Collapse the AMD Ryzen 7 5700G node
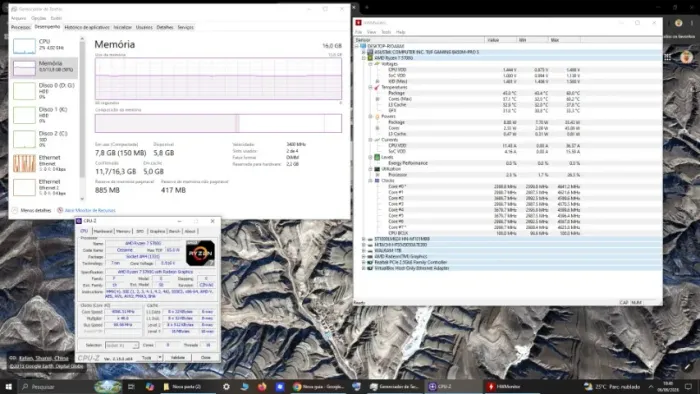The image size is (700, 394). coord(364,58)
